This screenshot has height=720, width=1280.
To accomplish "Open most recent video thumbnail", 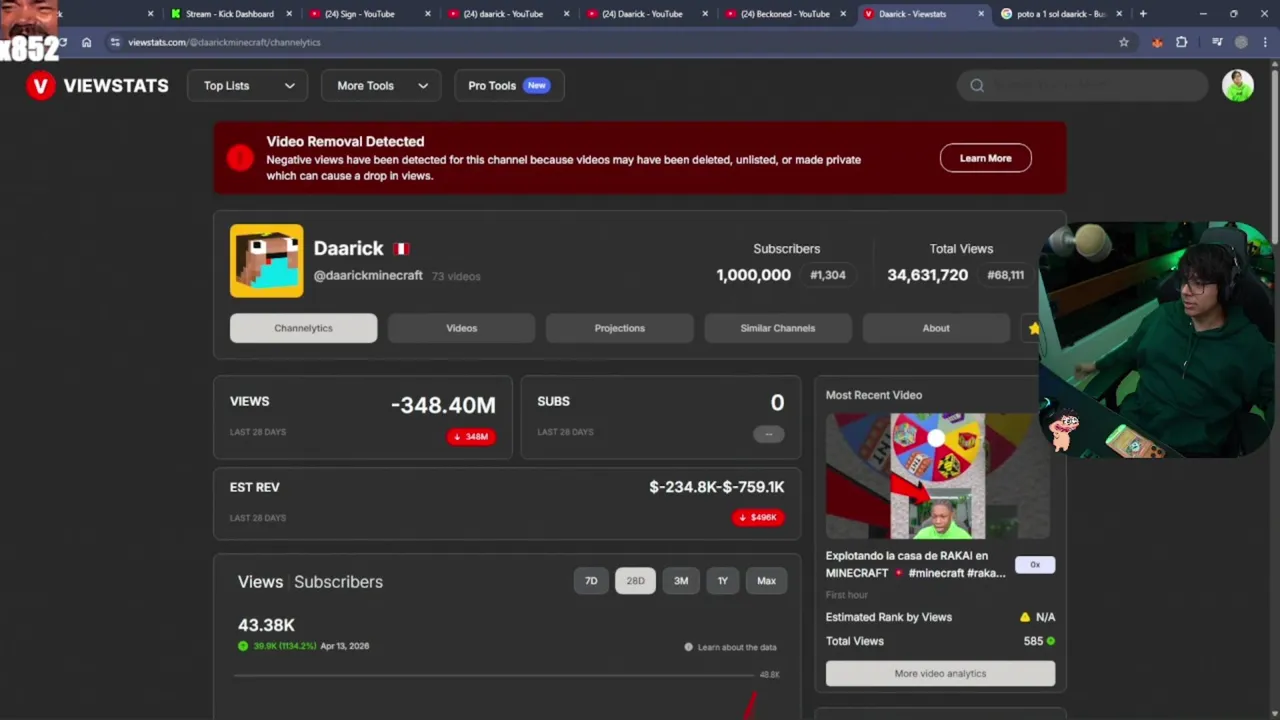I will [938, 476].
